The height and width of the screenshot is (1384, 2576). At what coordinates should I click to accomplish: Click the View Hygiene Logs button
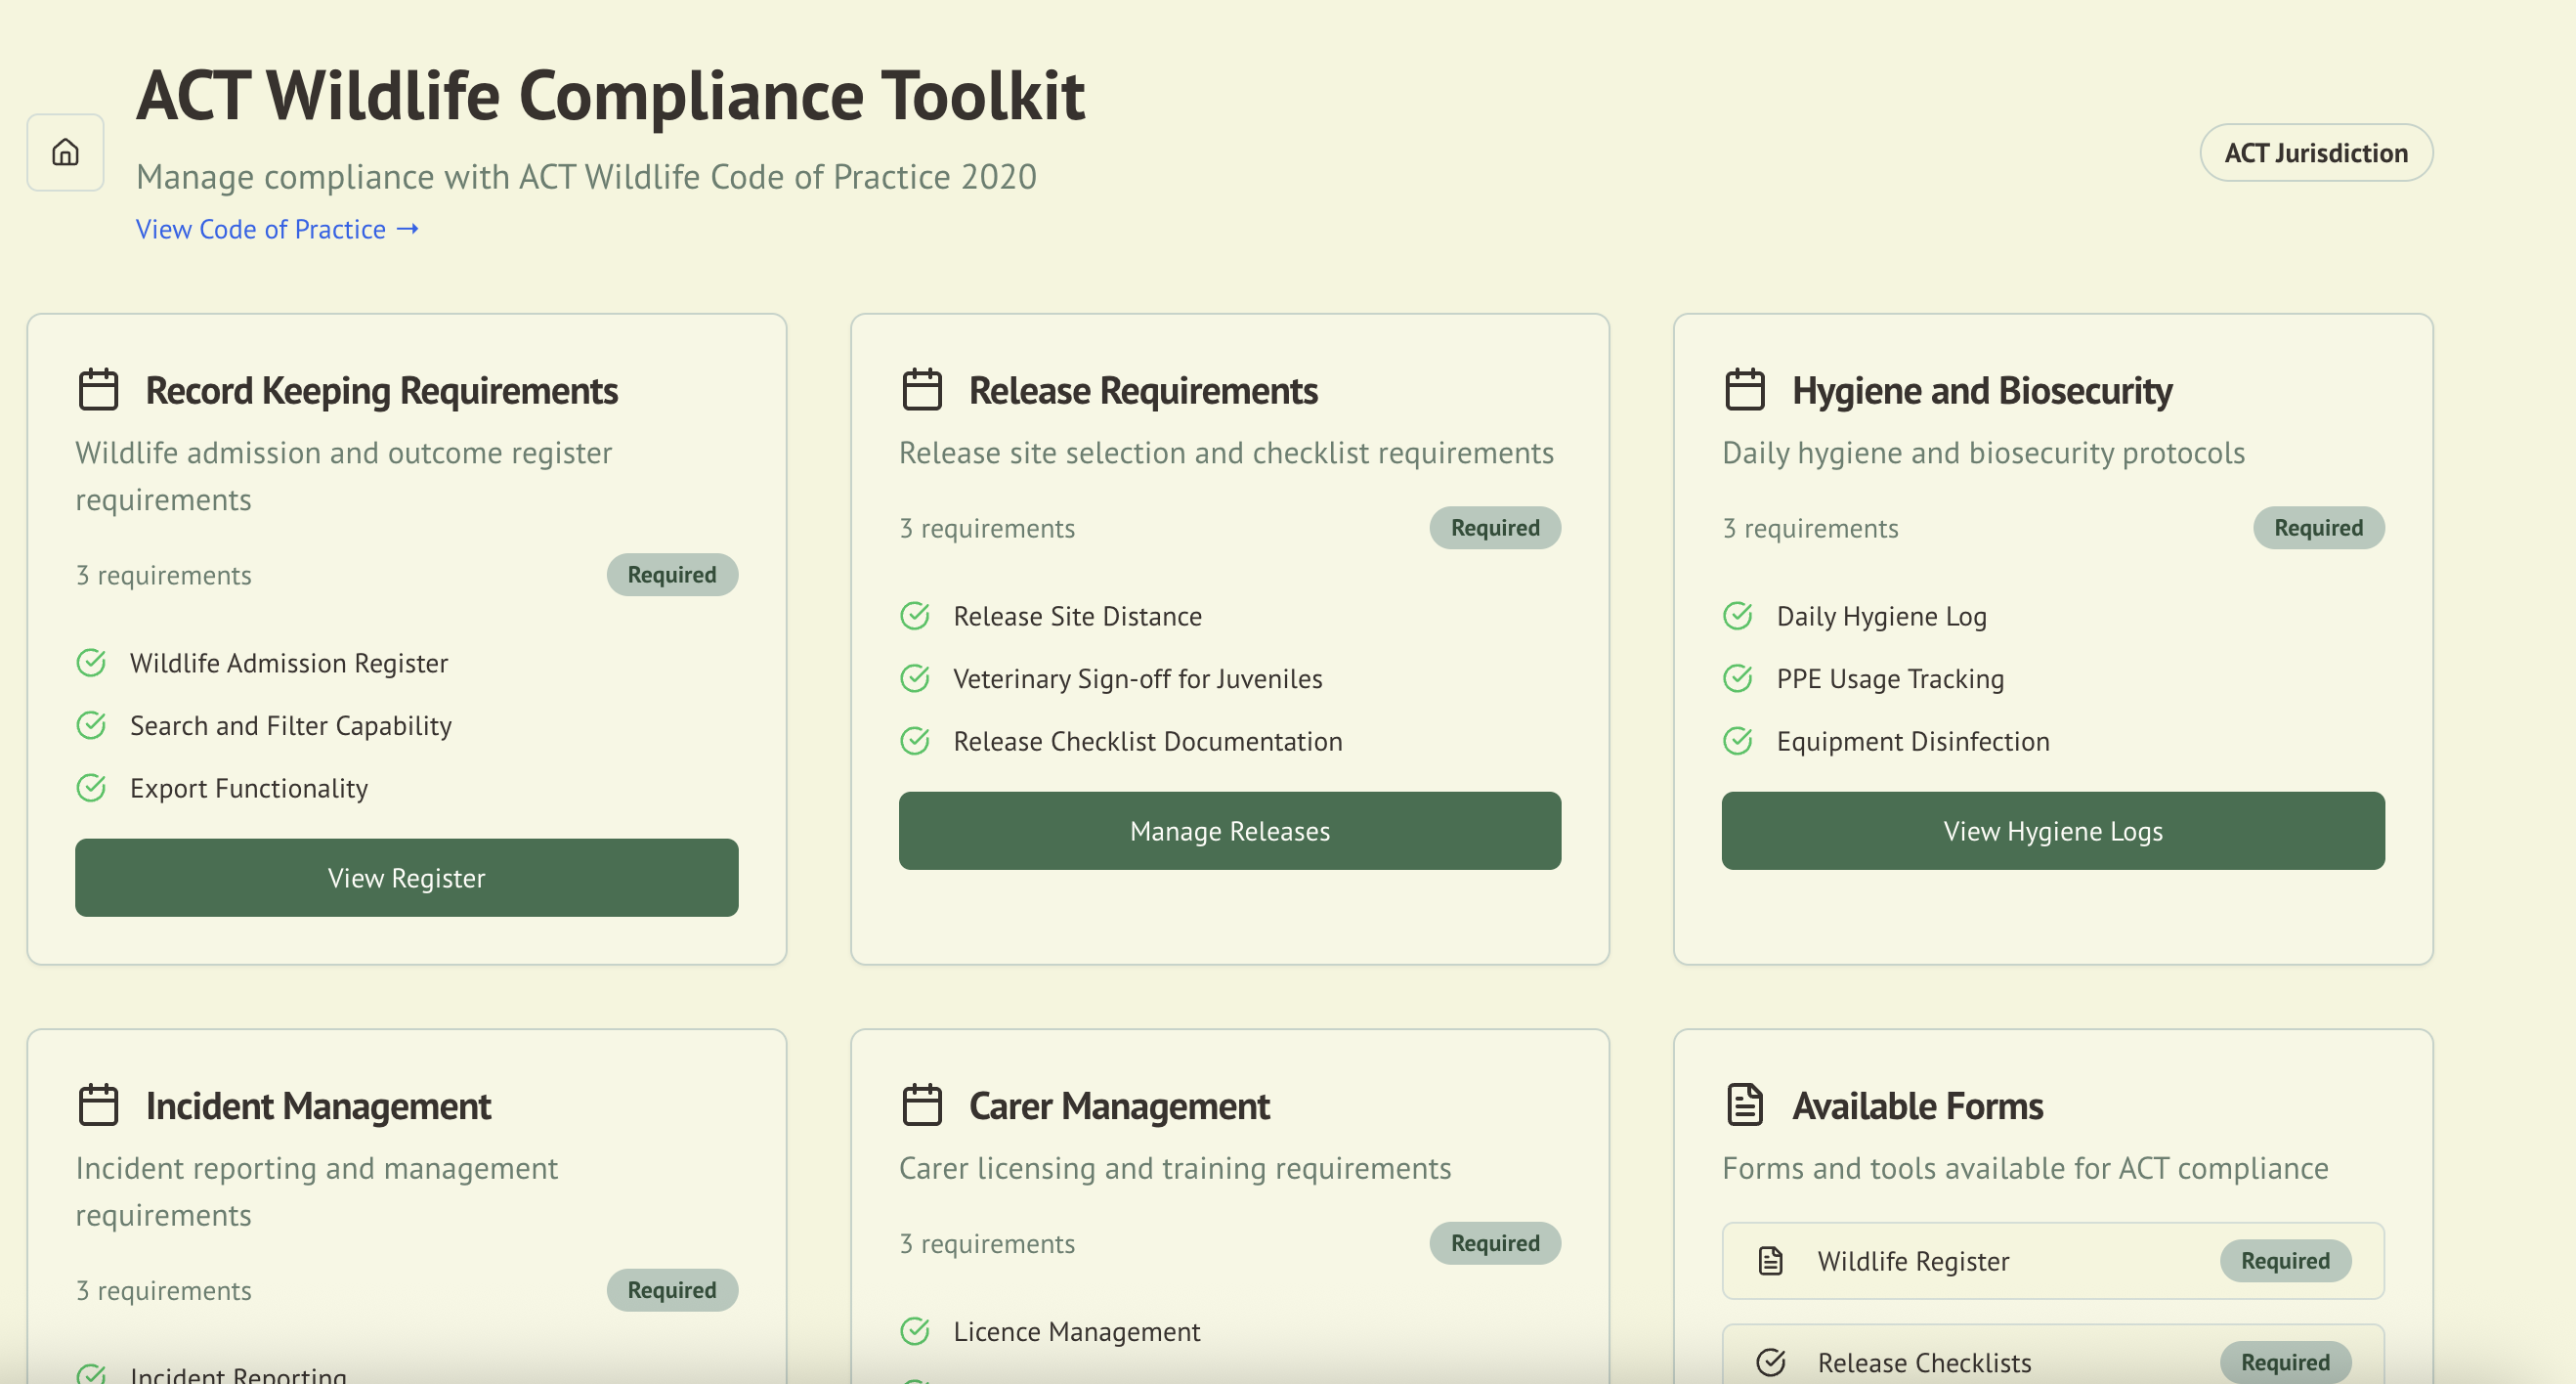[2052, 831]
